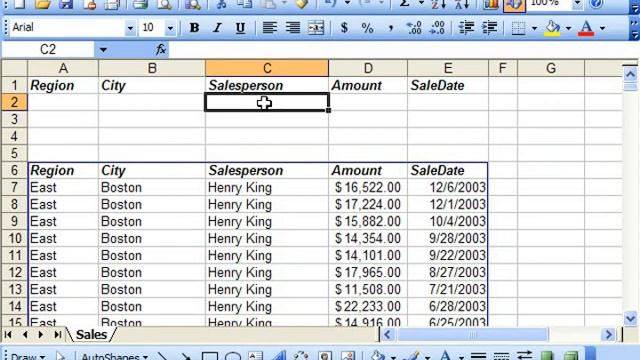Open Font Color dropdown arrow

click(x=602, y=28)
